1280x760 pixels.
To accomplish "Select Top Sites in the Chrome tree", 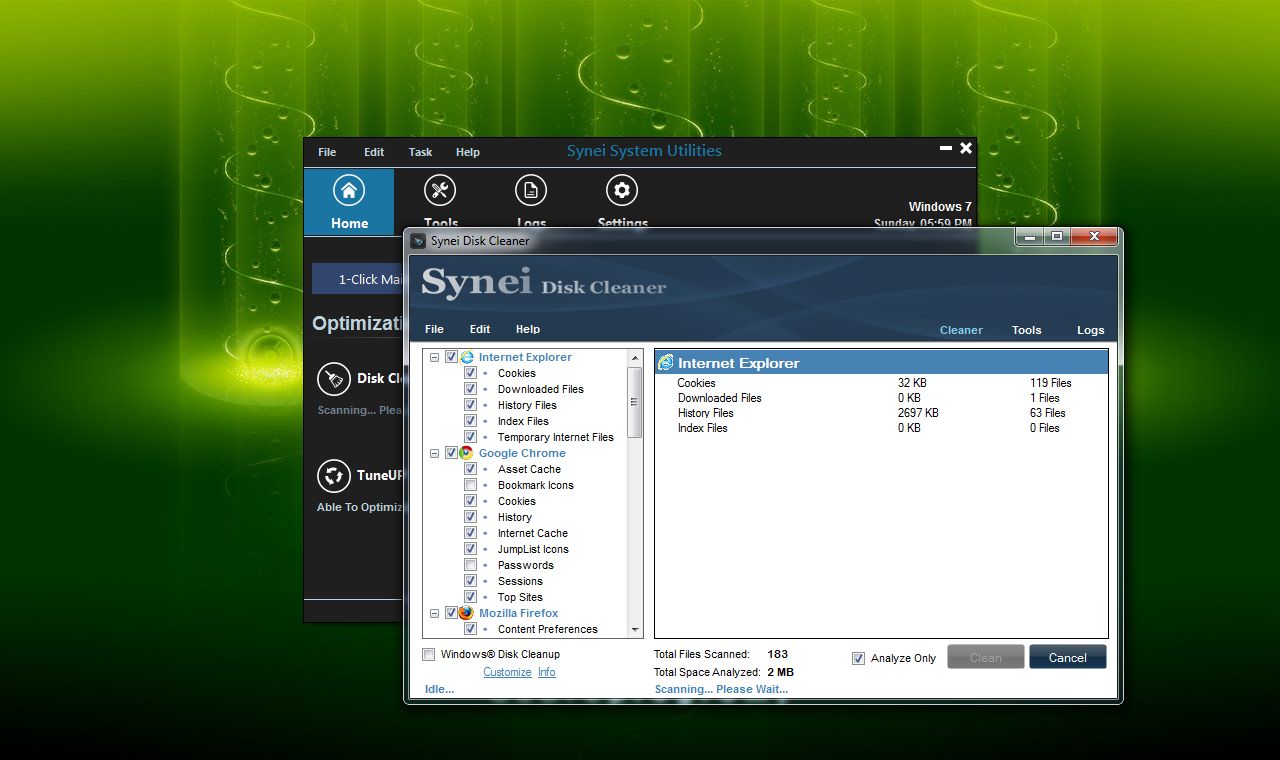I will point(520,597).
